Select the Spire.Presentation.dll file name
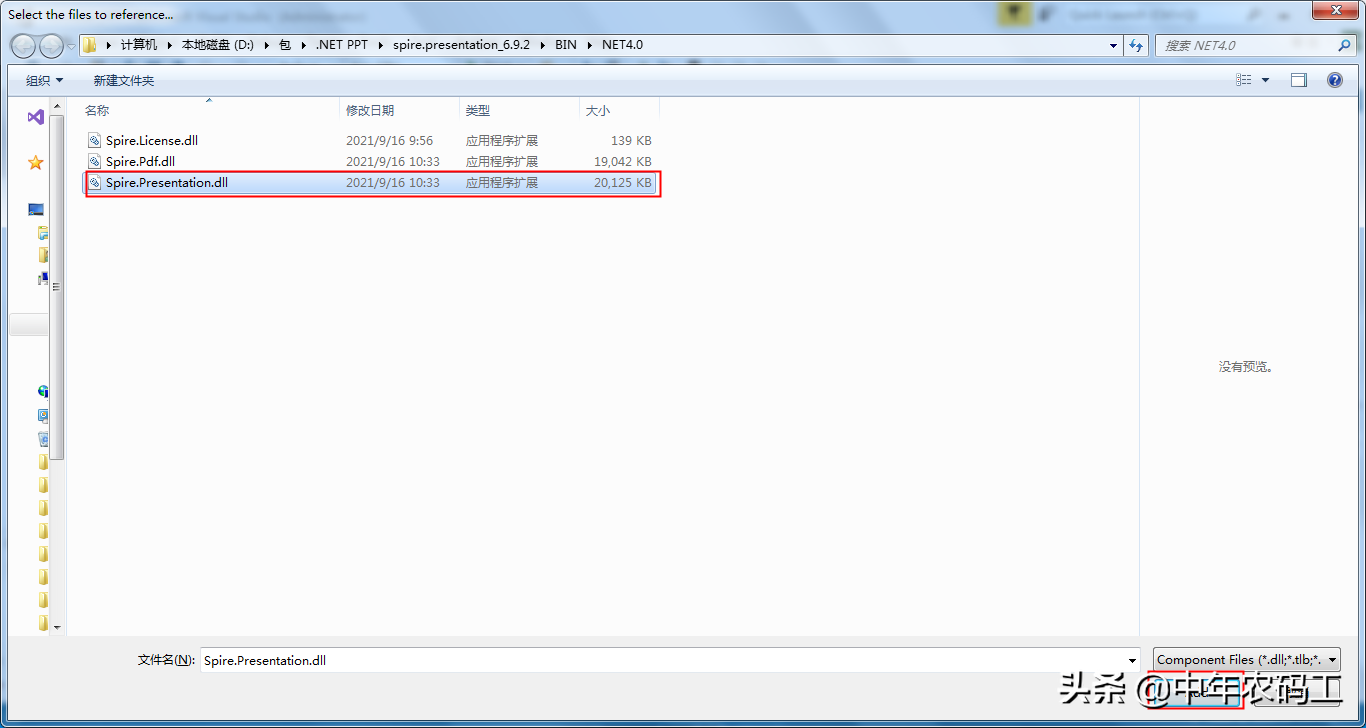 click(x=167, y=183)
